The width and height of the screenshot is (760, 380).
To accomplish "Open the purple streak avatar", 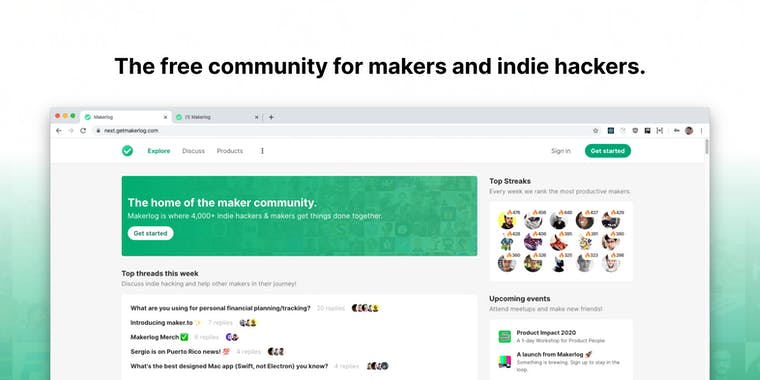I will pyautogui.click(x=533, y=242).
